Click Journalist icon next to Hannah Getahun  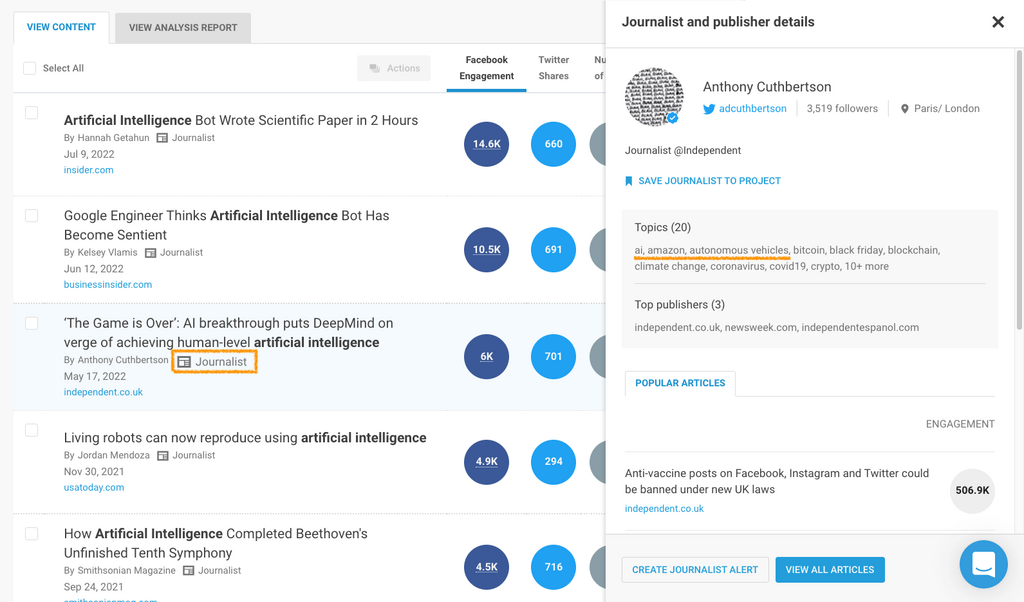point(161,138)
